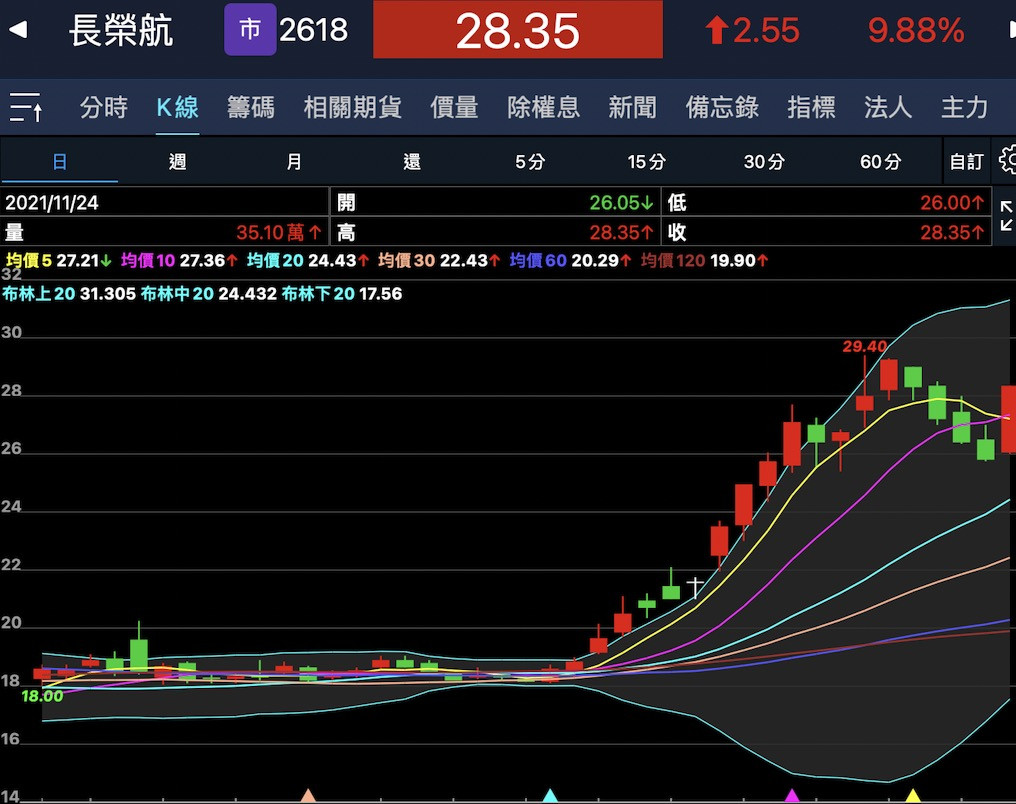Tap the purple 市 market badge
Viewport: 1016px width, 804px height.
click(249, 30)
